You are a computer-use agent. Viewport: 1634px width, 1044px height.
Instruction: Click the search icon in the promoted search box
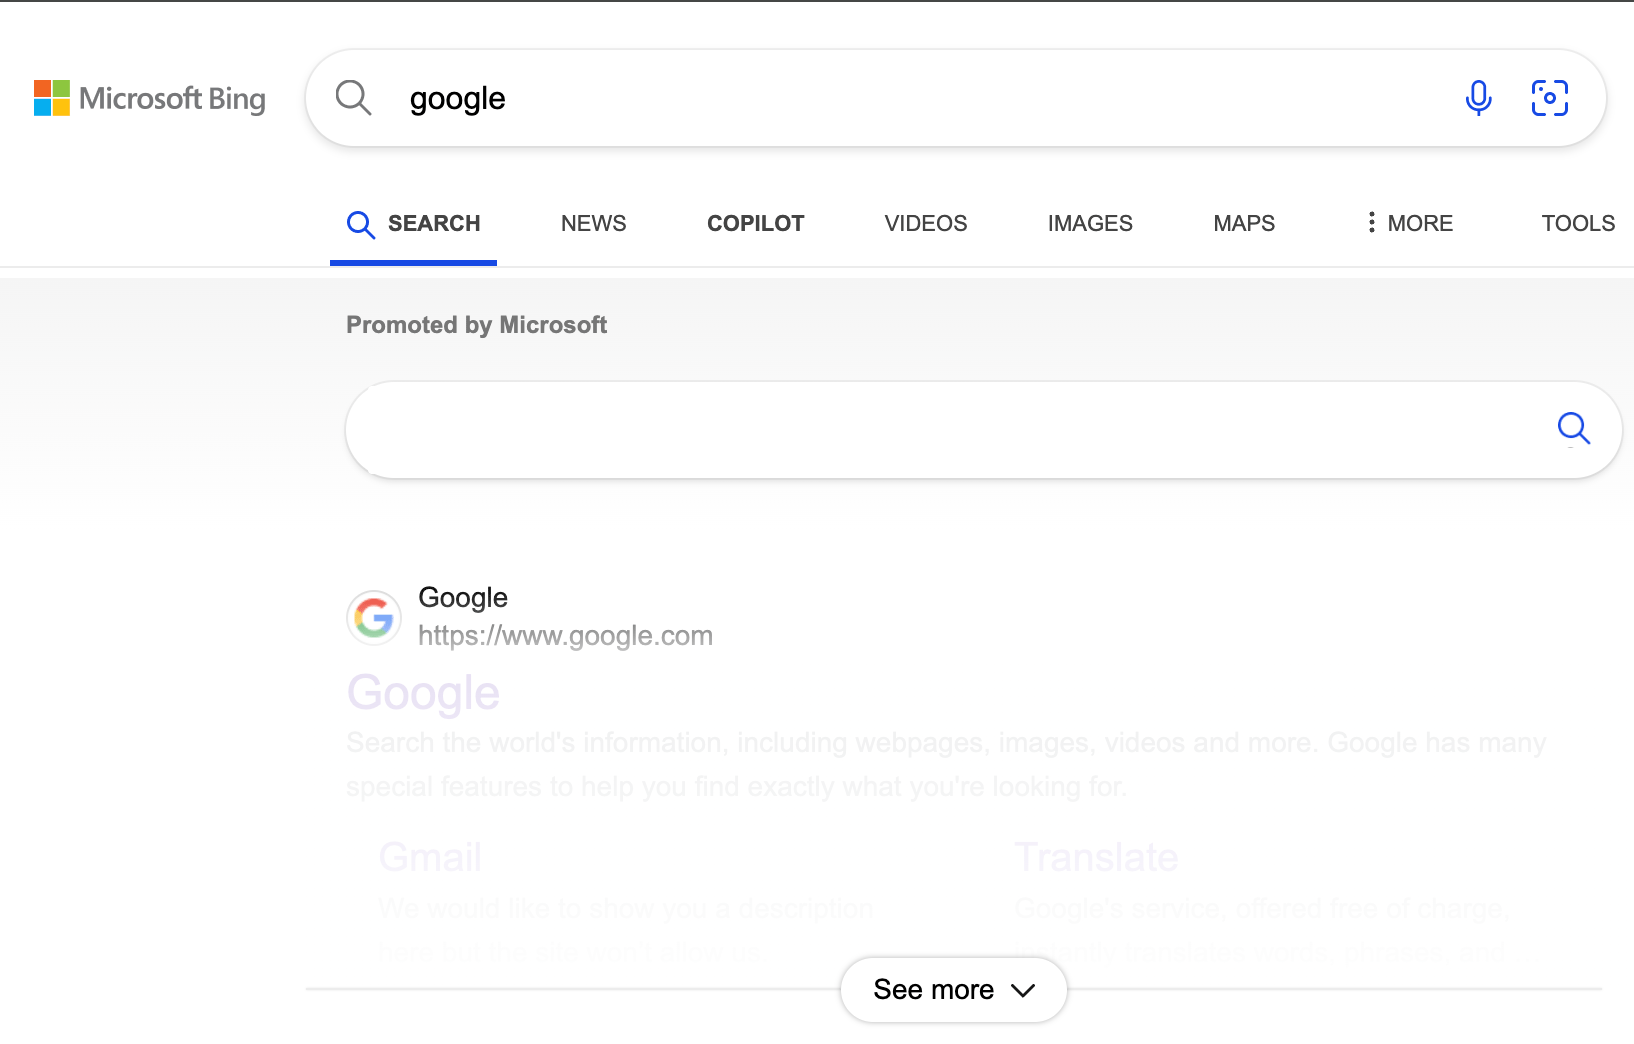1574,428
